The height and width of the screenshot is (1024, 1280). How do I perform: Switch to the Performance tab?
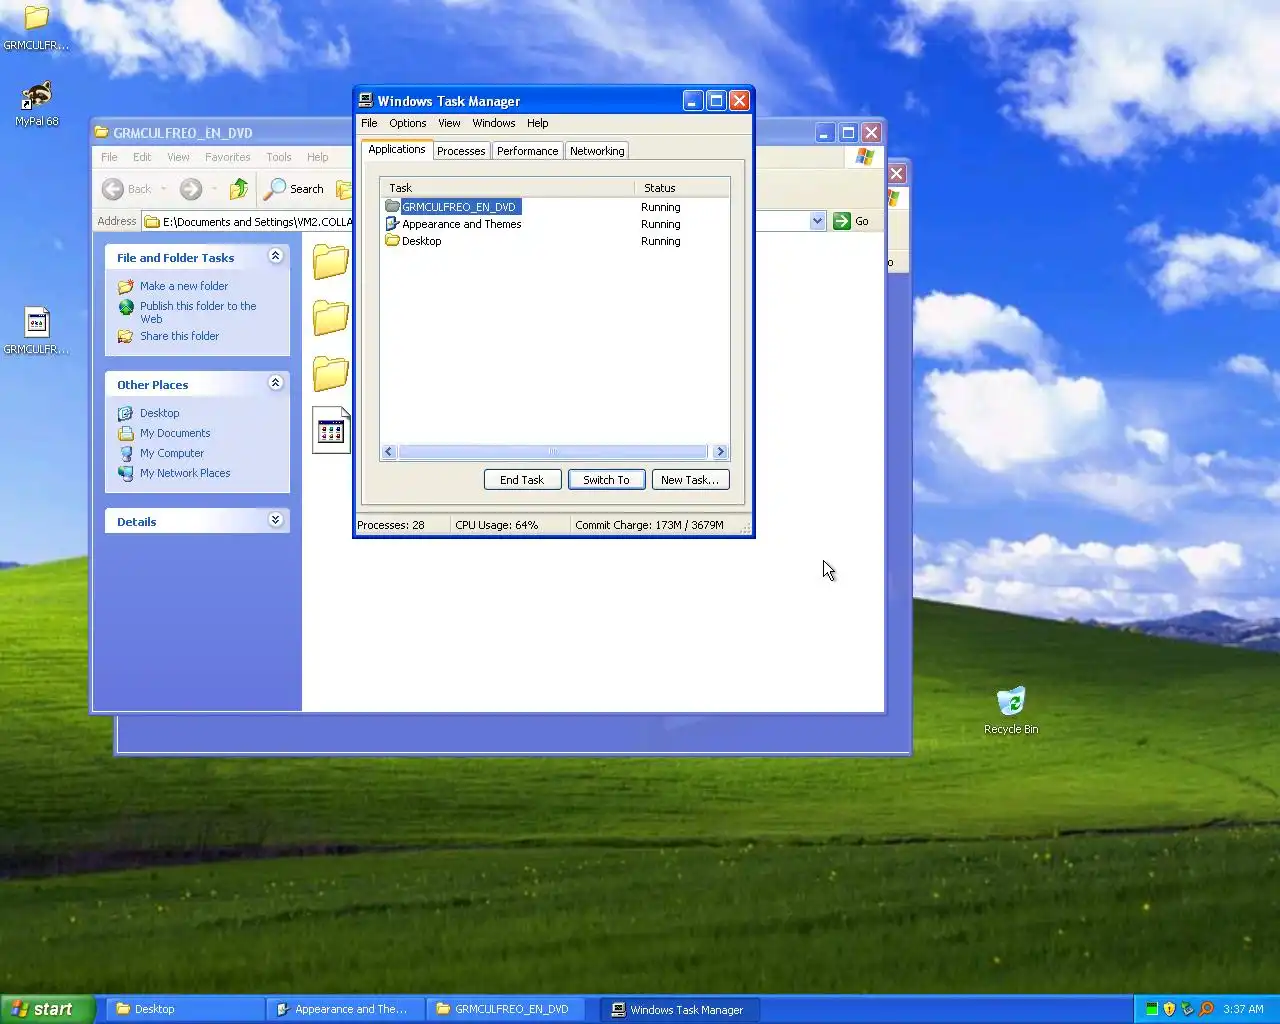click(527, 151)
